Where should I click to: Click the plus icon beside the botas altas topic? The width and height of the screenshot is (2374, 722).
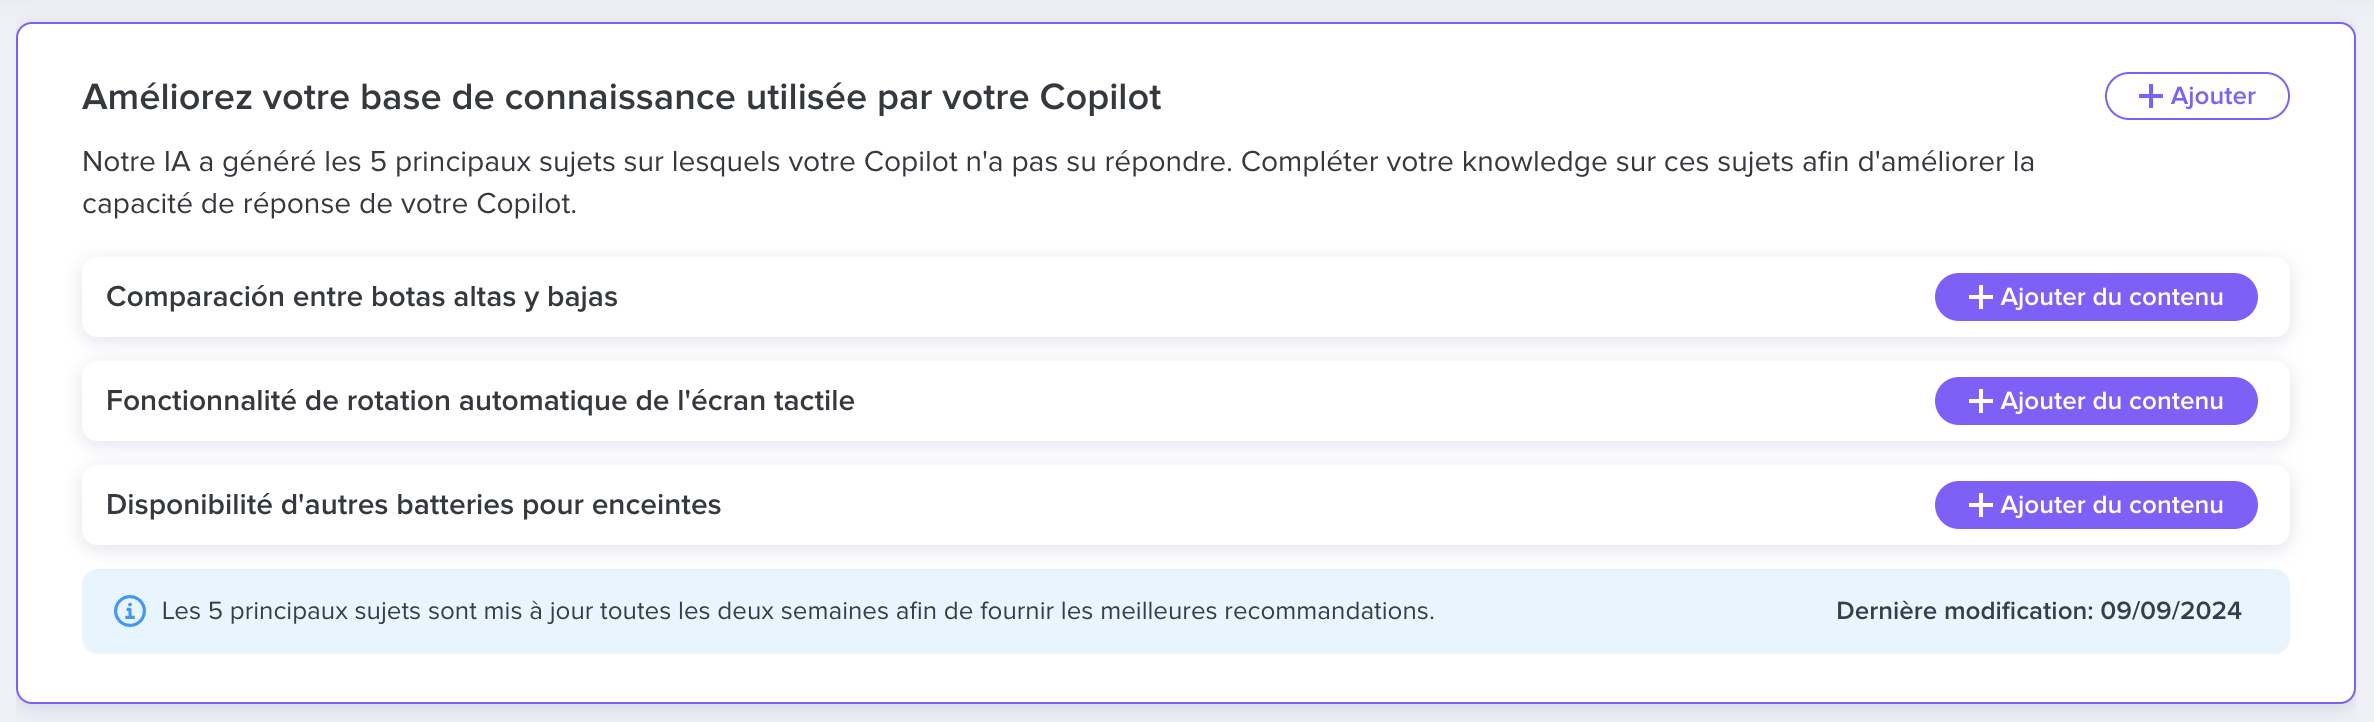coord(1981,297)
